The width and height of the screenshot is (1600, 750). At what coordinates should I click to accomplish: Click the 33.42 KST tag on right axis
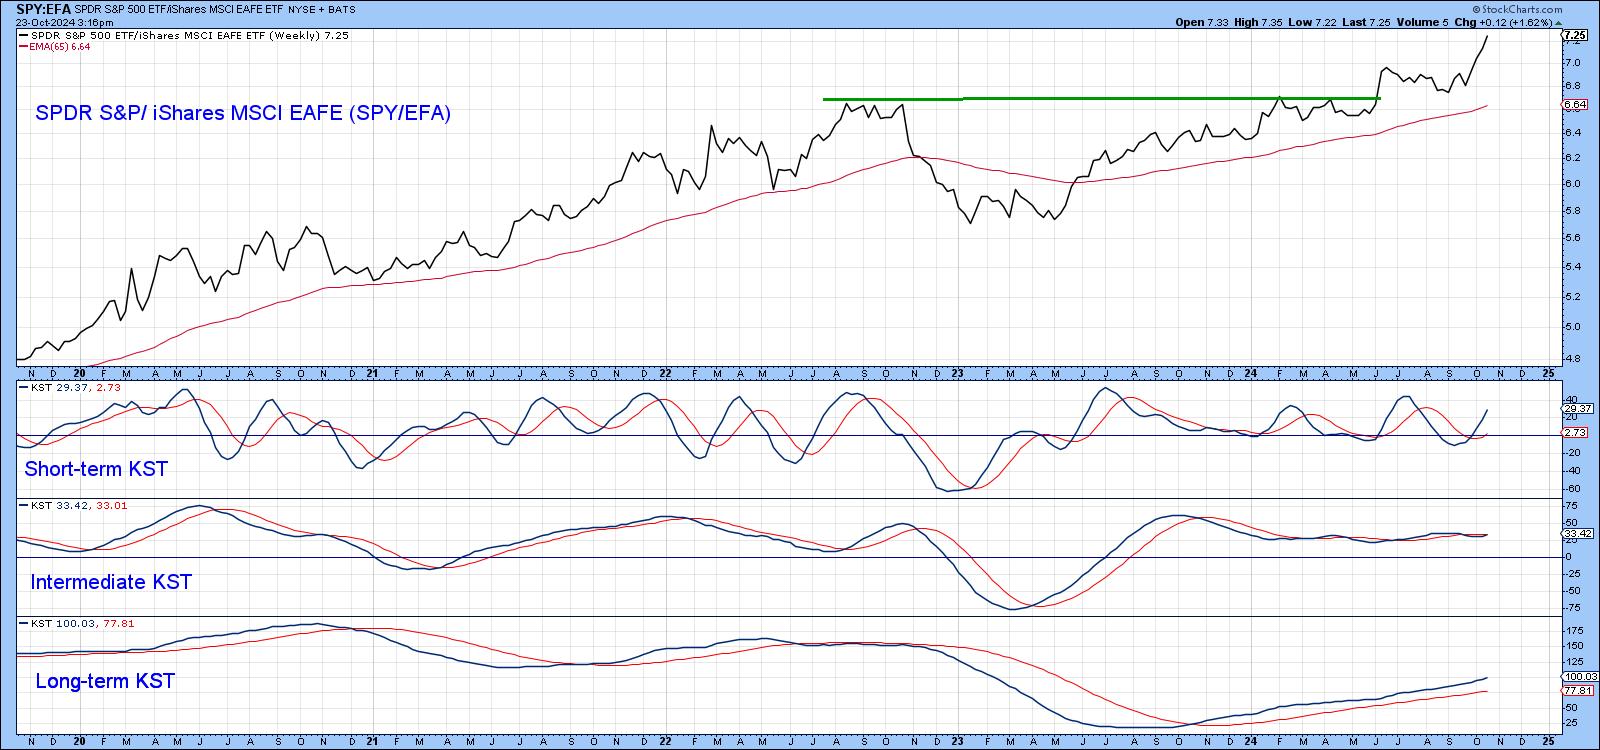[1577, 533]
